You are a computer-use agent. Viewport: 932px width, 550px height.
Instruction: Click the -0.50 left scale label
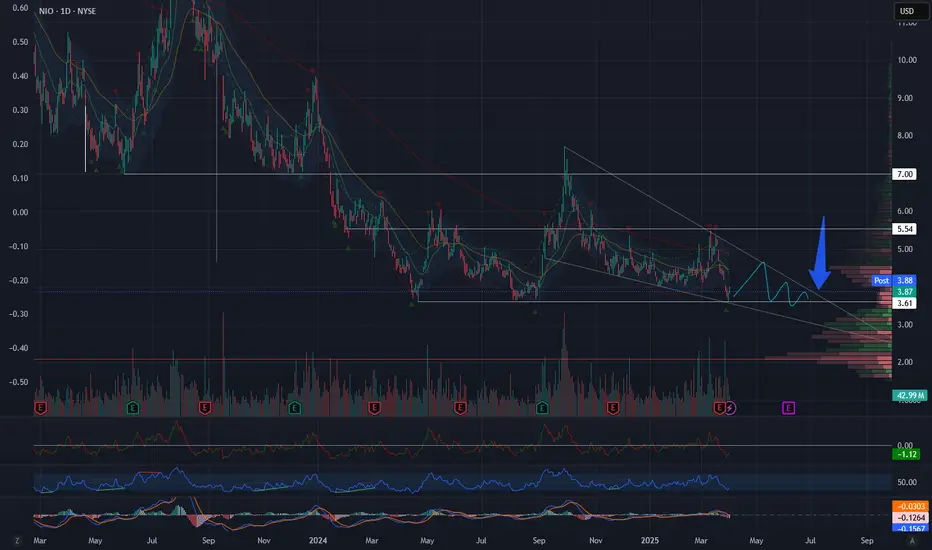[x=18, y=382]
